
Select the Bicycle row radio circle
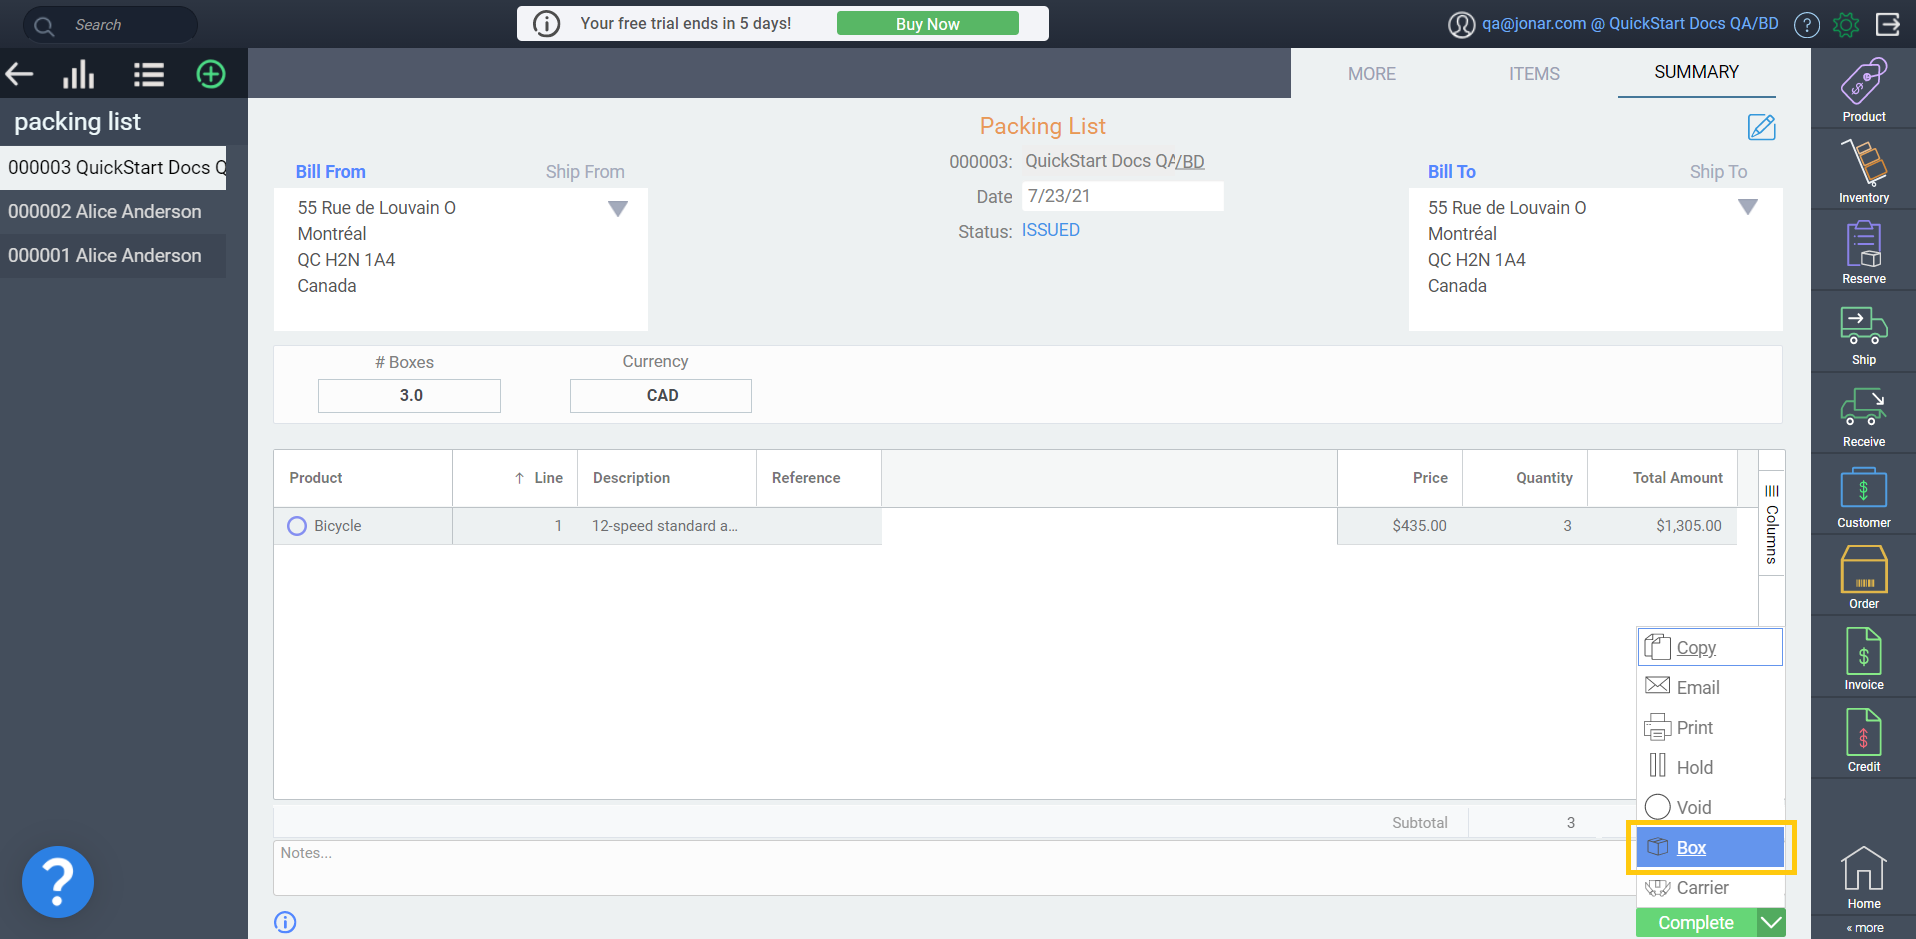point(297,526)
